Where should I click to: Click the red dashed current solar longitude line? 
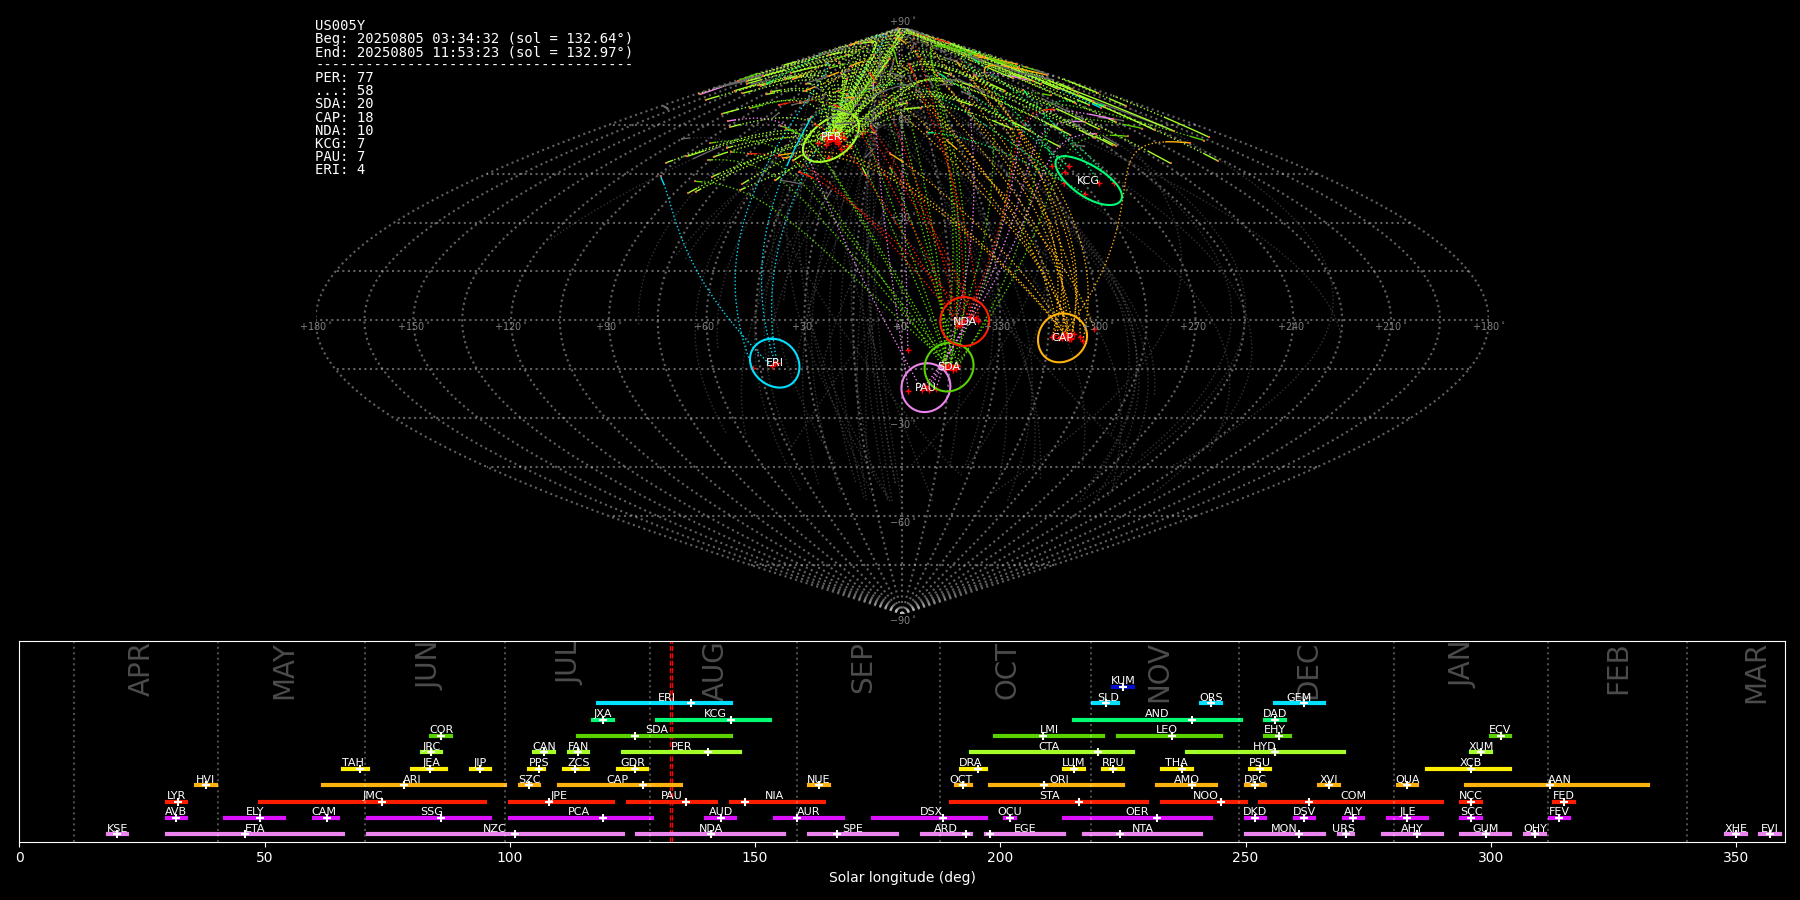tap(671, 741)
